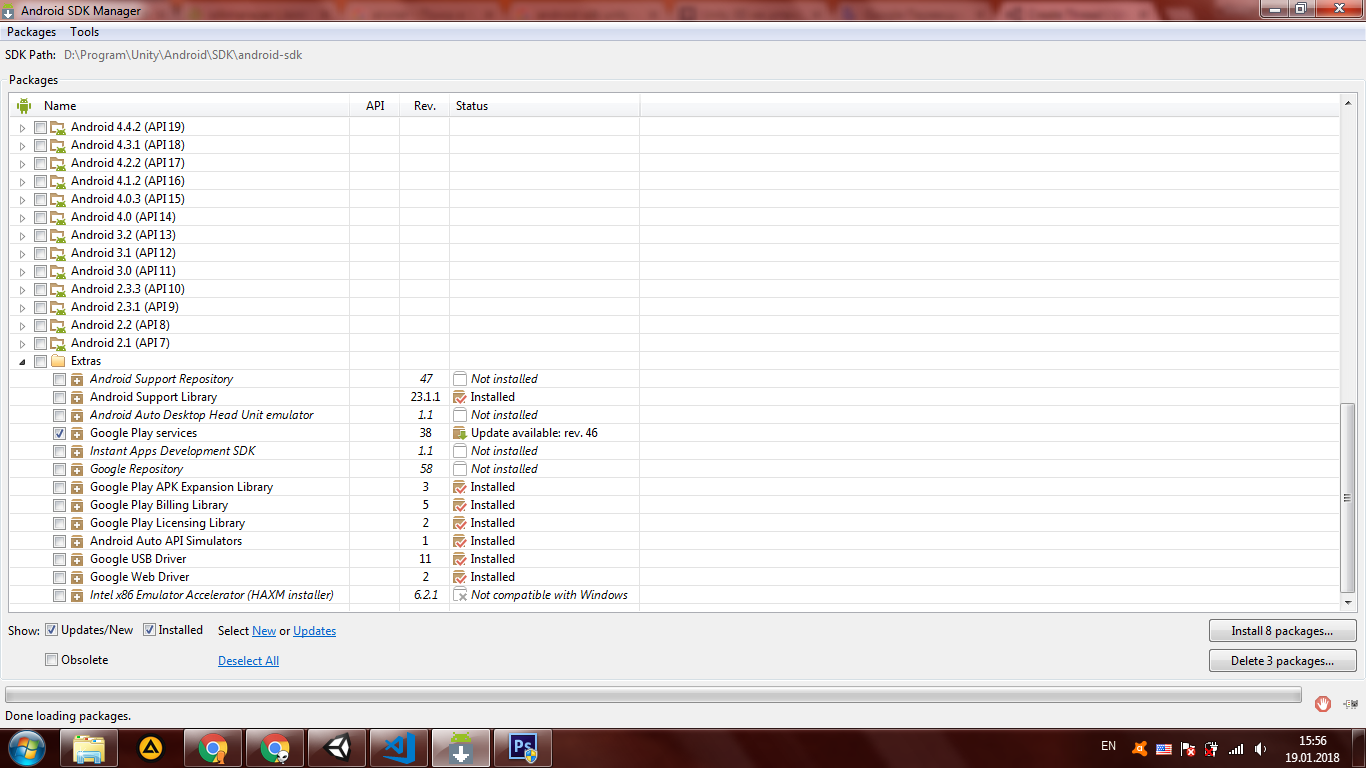Expand the Android 3.0 (API 11) node
This screenshot has height=768, width=1366.
point(22,272)
